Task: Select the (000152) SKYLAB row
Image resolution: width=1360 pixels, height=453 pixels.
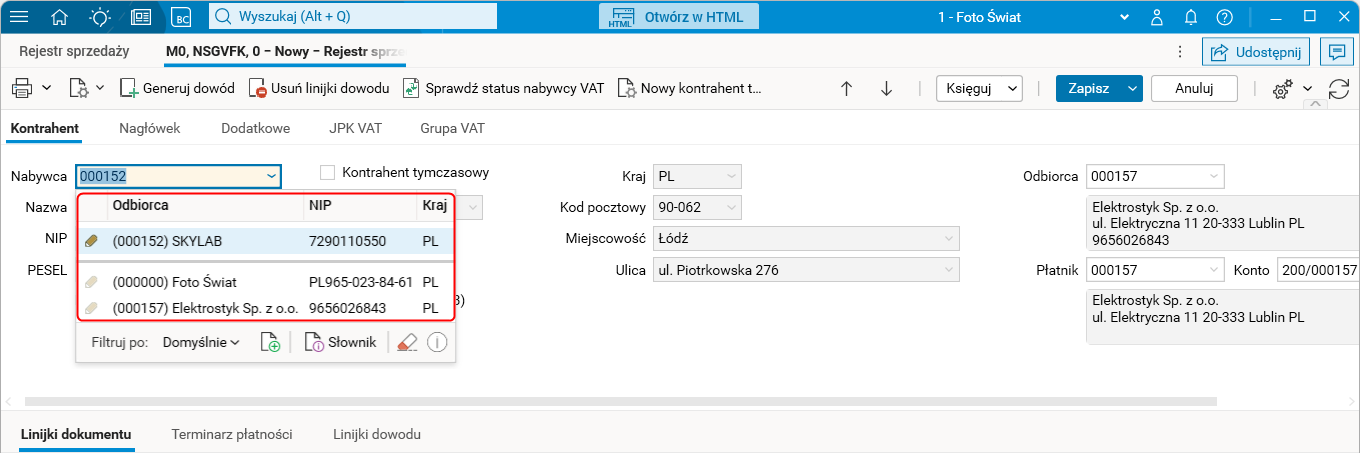Action: (x=266, y=241)
